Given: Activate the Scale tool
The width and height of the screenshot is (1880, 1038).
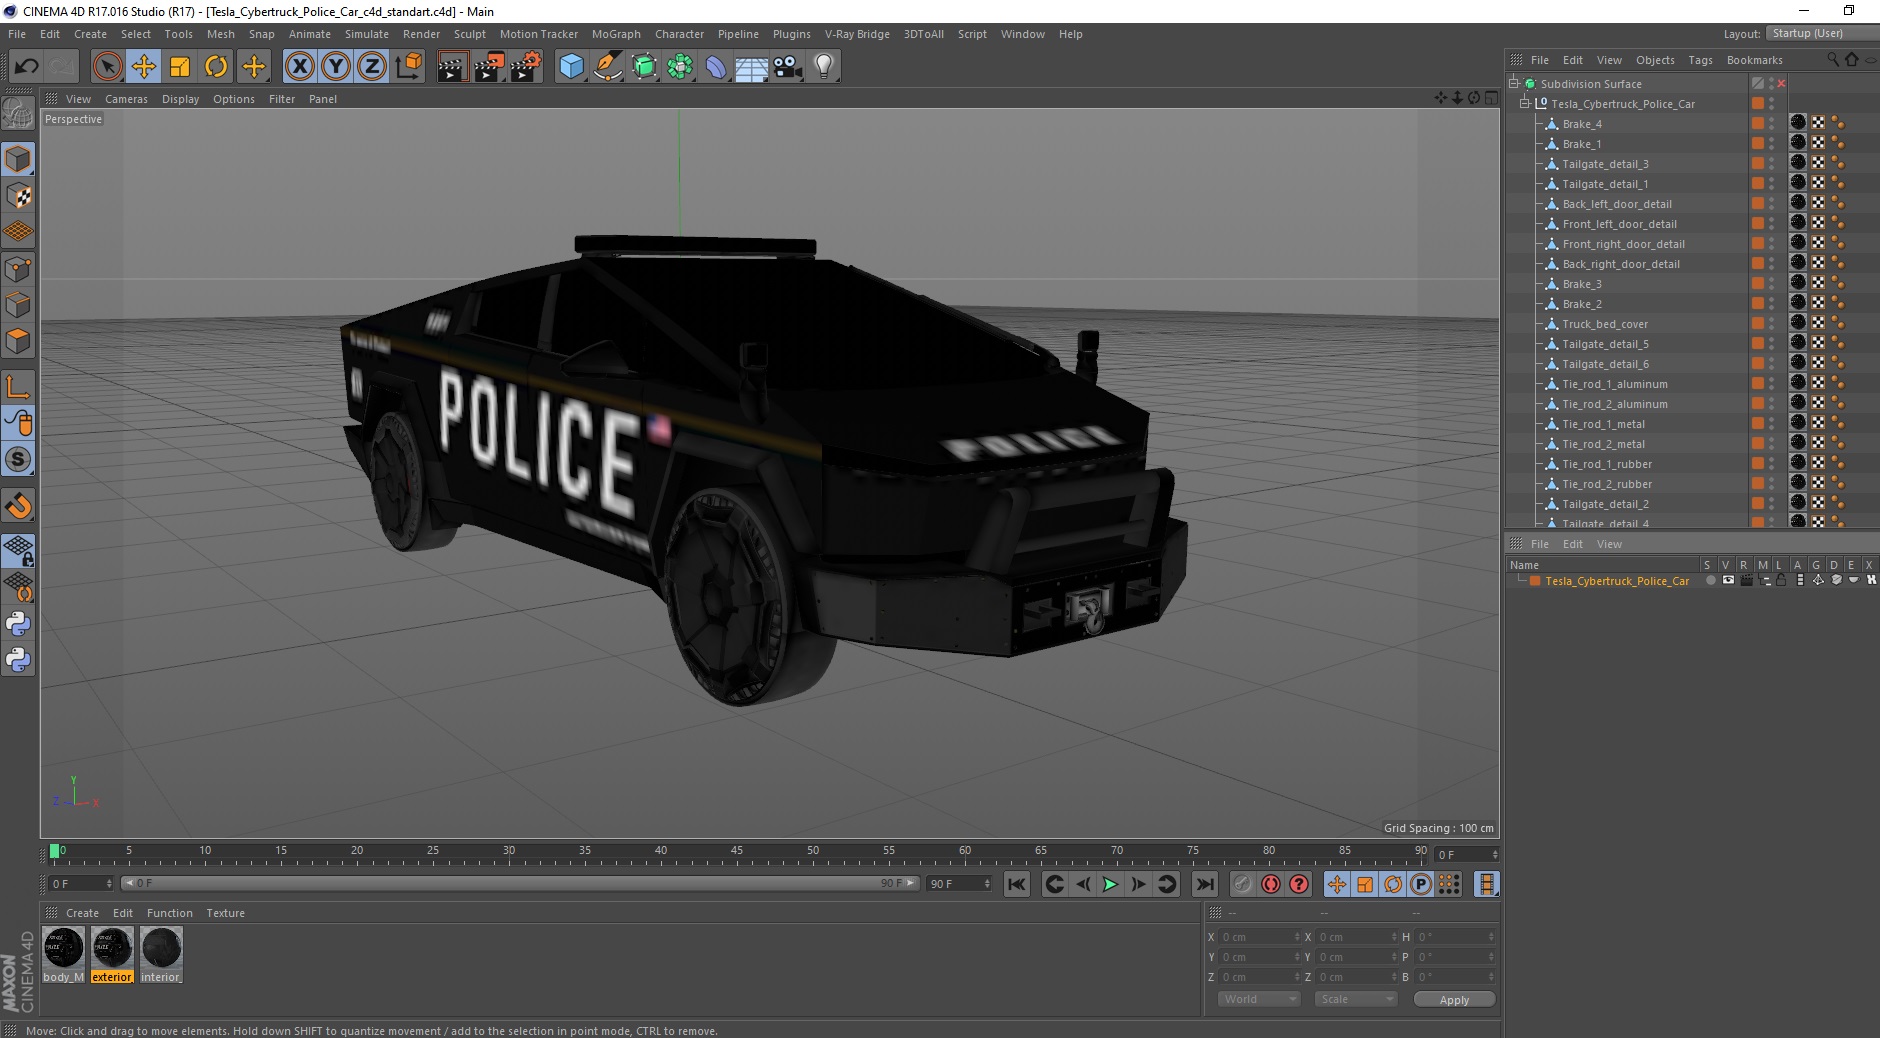Looking at the screenshot, I should pos(180,67).
